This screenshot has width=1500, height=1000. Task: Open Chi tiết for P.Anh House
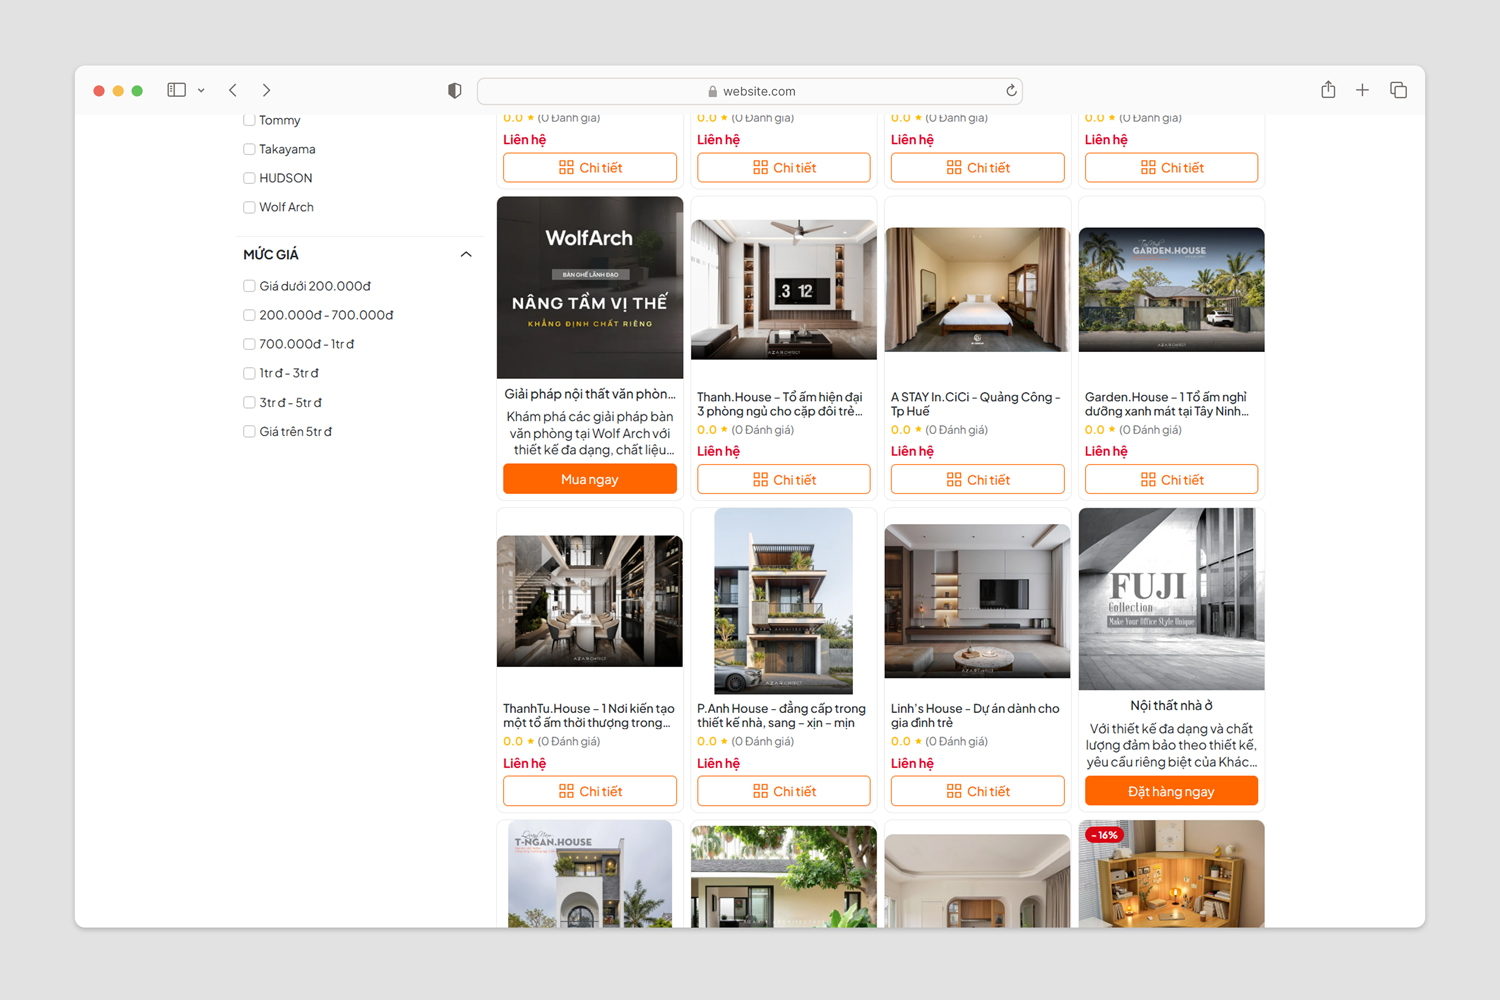click(784, 791)
